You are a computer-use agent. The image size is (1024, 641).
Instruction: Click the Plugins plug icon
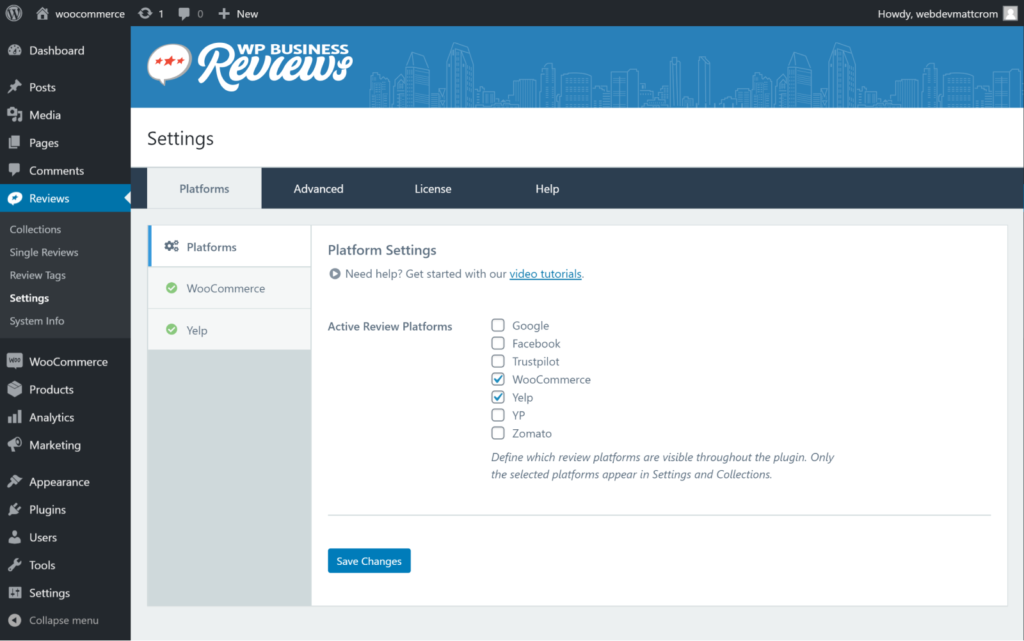(15, 509)
